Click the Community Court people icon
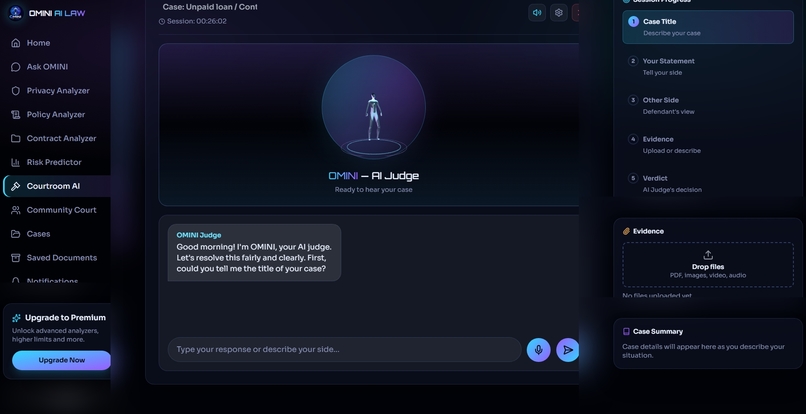Image resolution: width=806 pixels, height=414 pixels. tap(16, 210)
